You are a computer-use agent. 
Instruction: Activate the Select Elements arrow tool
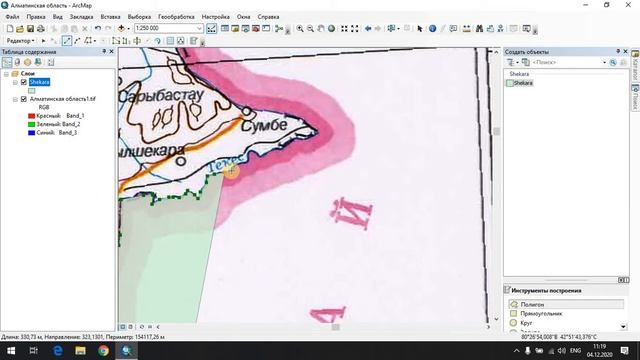click(x=420, y=29)
